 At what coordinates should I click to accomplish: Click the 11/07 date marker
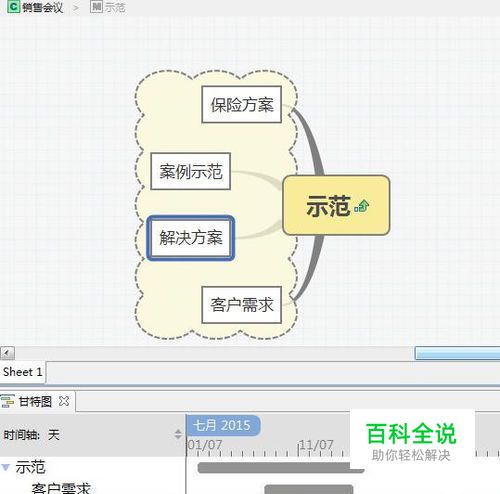pyautogui.click(x=316, y=445)
